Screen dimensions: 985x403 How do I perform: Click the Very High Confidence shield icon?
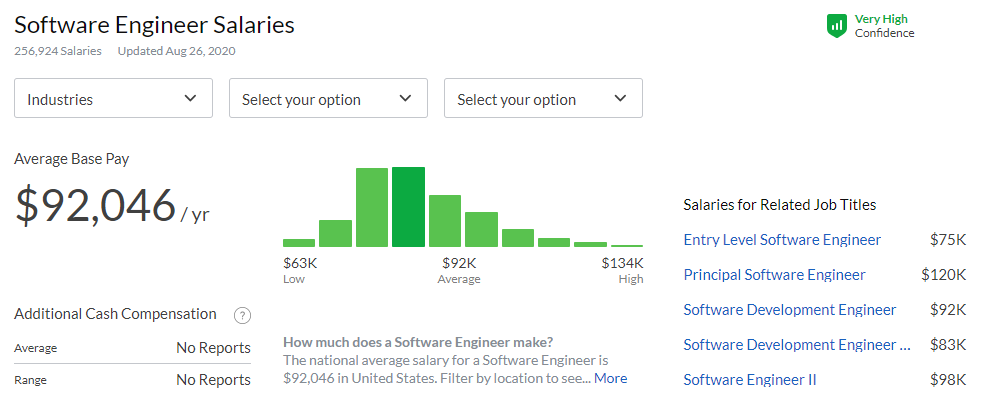(837, 26)
